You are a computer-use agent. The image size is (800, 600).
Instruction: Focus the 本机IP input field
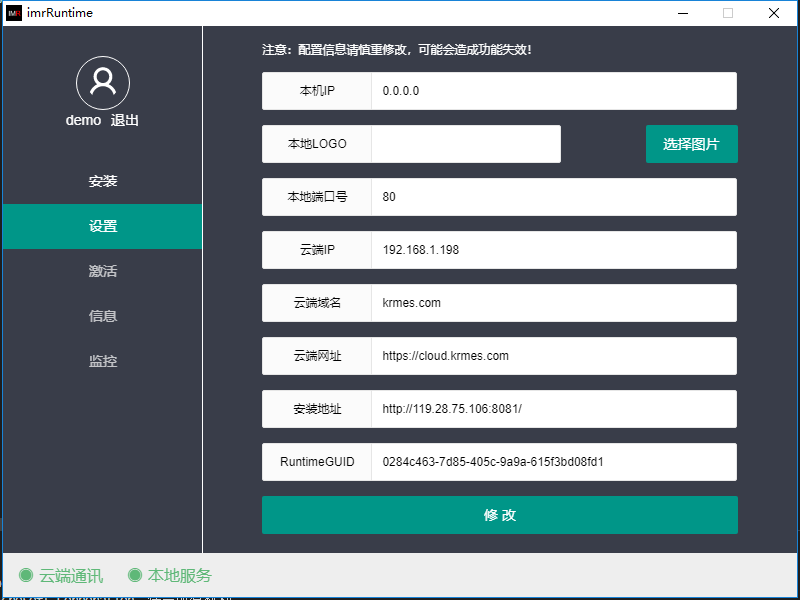click(553, 91)
